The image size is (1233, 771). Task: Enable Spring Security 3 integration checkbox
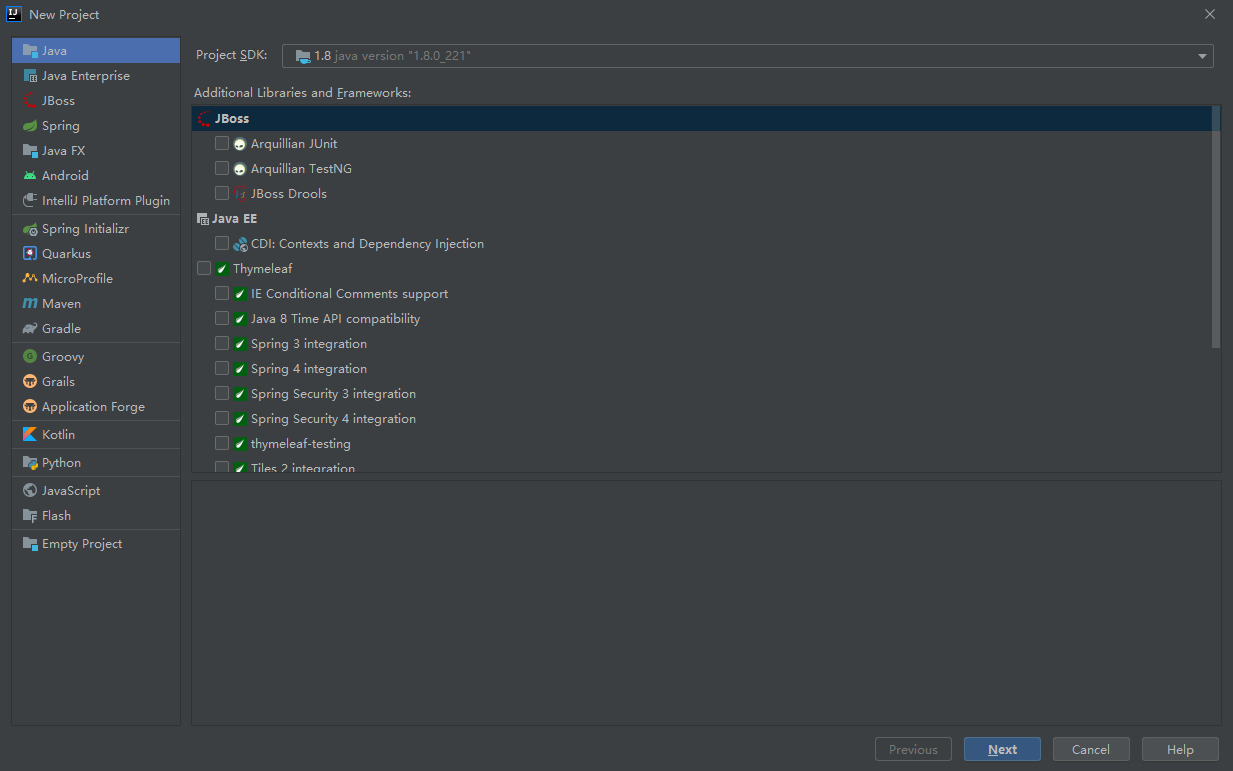coord(222,394)
